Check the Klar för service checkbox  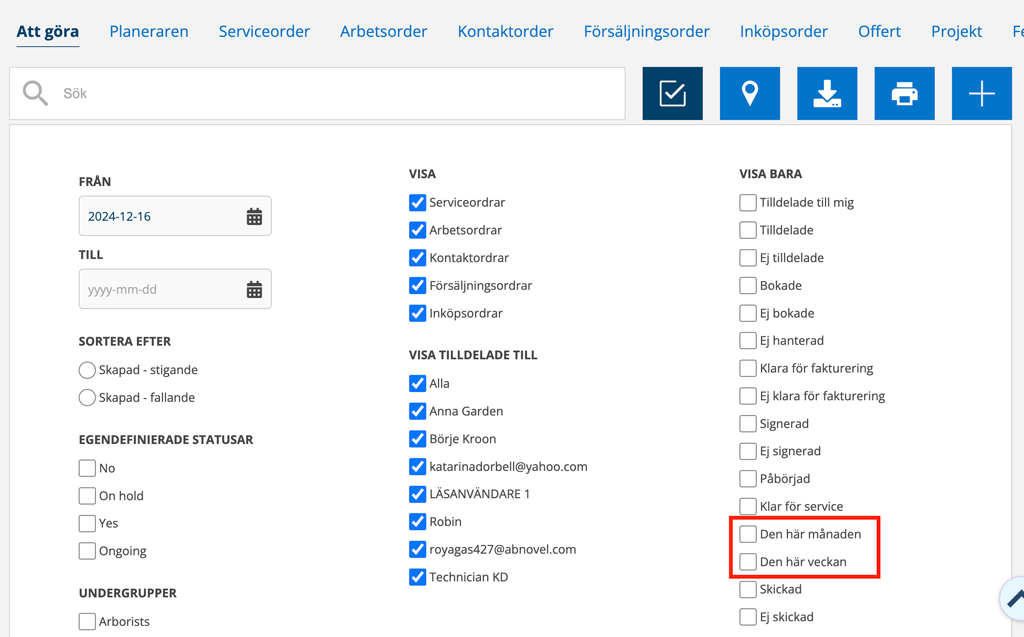[748, 506]
